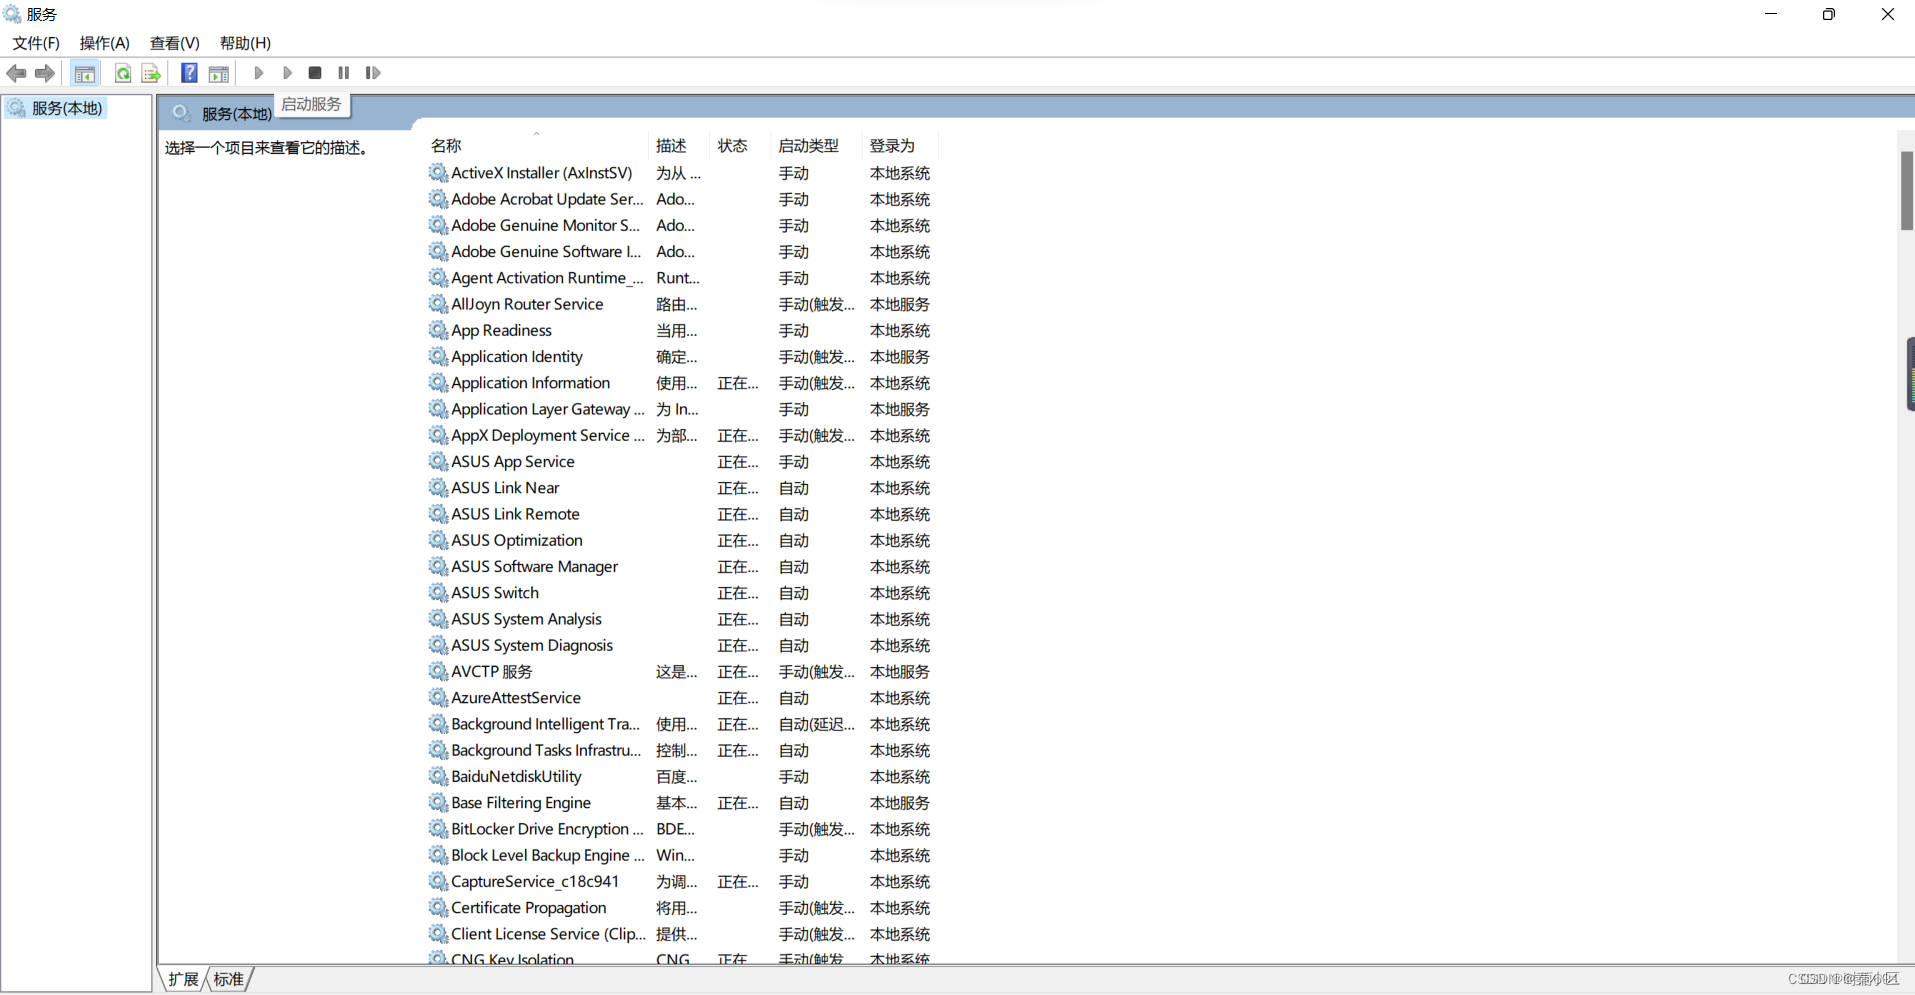Click gear icon beside Certificate Propagation
The image size is (1915, 995).
(x=438, y=908)
